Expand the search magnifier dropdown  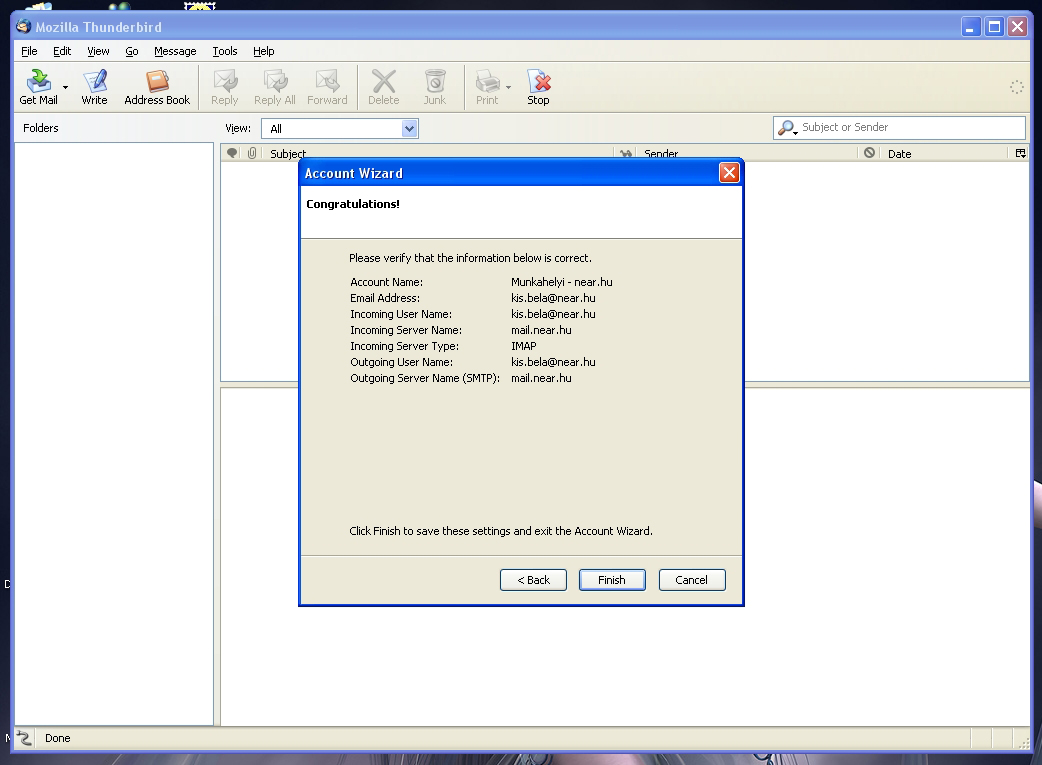788,128
